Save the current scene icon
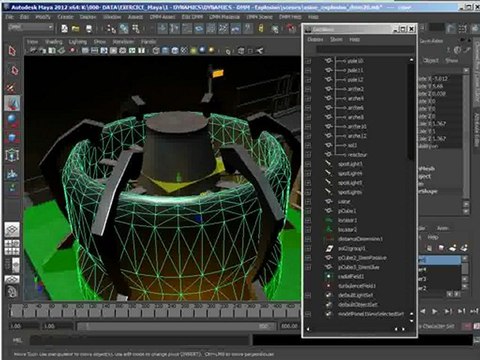The height and width of the screenshot is (360, 480). (x=89, y=29)
